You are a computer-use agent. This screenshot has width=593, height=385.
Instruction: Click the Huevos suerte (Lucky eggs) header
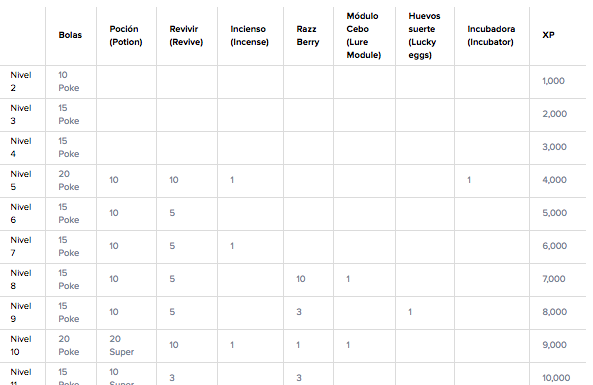(x=424, y=36)
